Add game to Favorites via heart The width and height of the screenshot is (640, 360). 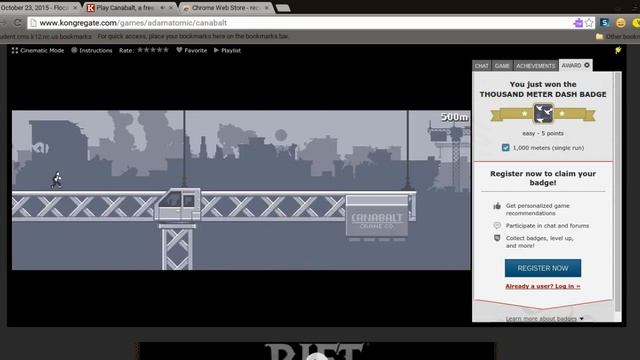179,50
